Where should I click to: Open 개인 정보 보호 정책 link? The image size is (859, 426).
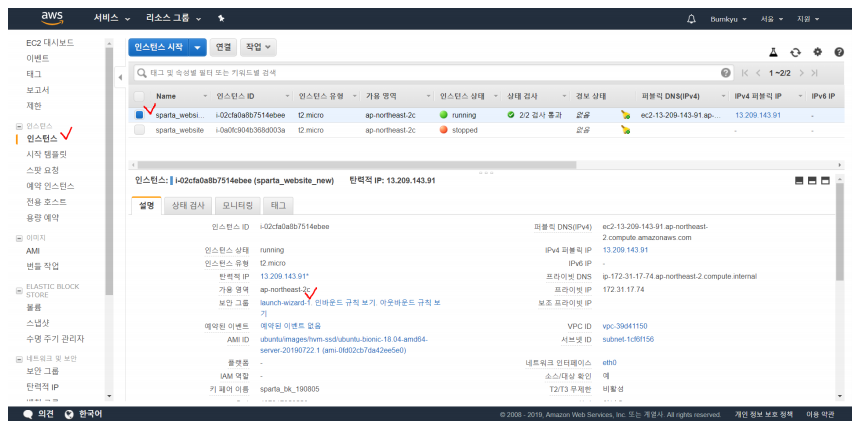[763, 415]
